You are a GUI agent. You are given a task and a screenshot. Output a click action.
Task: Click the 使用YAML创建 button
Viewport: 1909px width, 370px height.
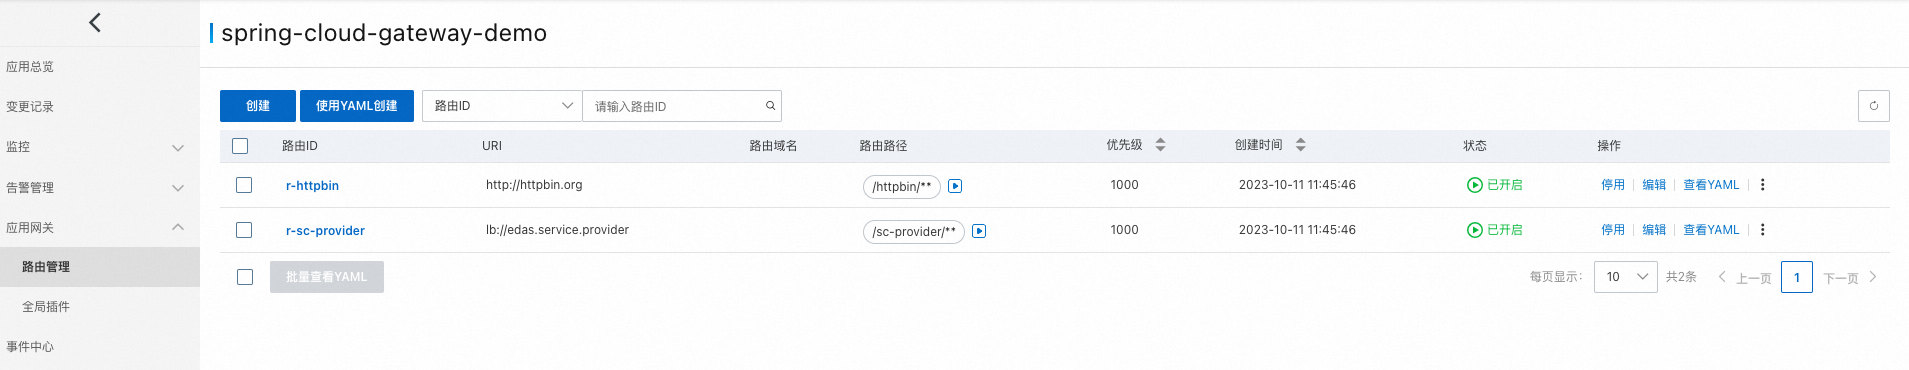[x=357, y=106]
